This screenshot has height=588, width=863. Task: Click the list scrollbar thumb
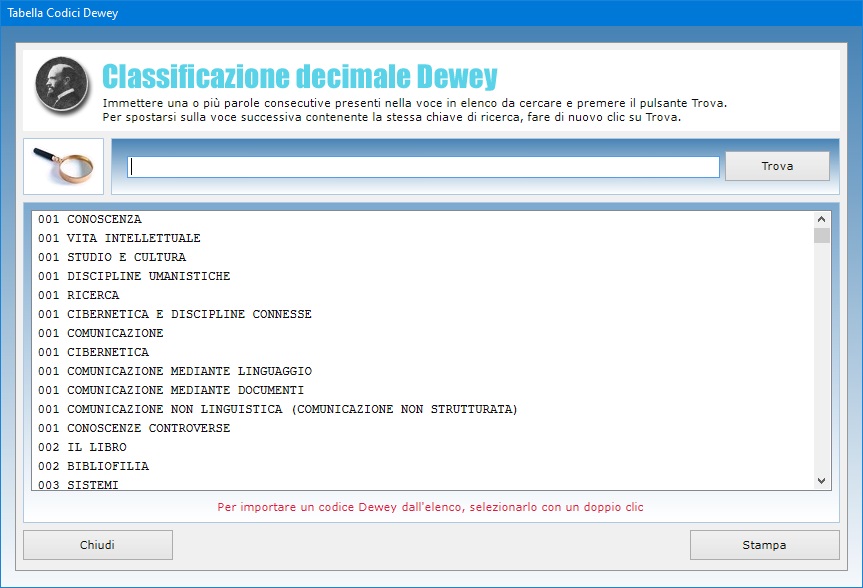pyautogui.click(x=822, y=236)
